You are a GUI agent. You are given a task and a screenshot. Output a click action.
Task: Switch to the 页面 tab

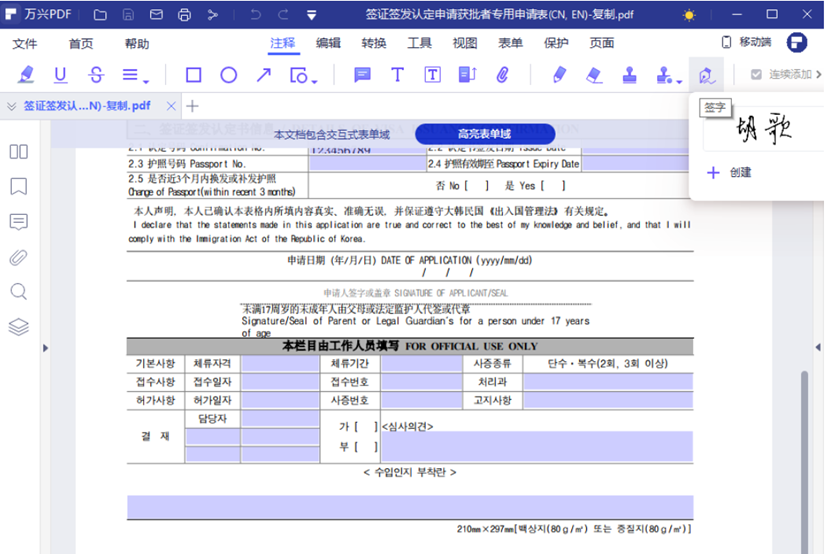click(602, 43)
